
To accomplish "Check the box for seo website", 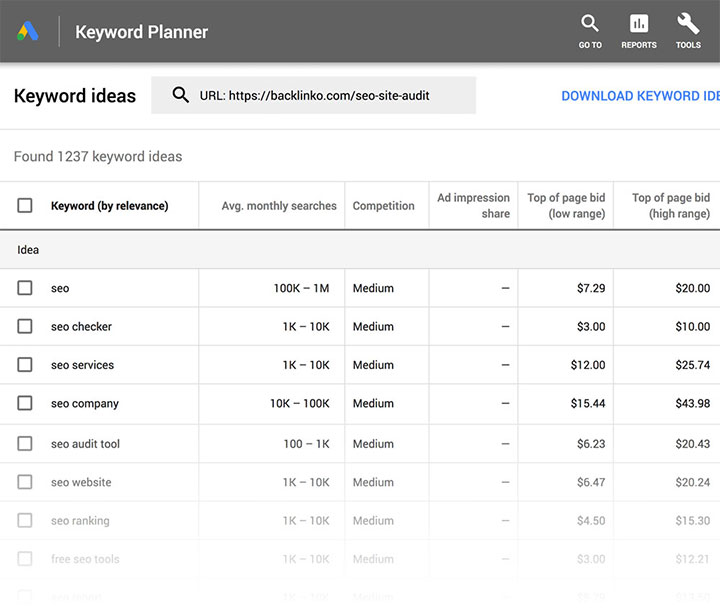I will click(25, 482).
